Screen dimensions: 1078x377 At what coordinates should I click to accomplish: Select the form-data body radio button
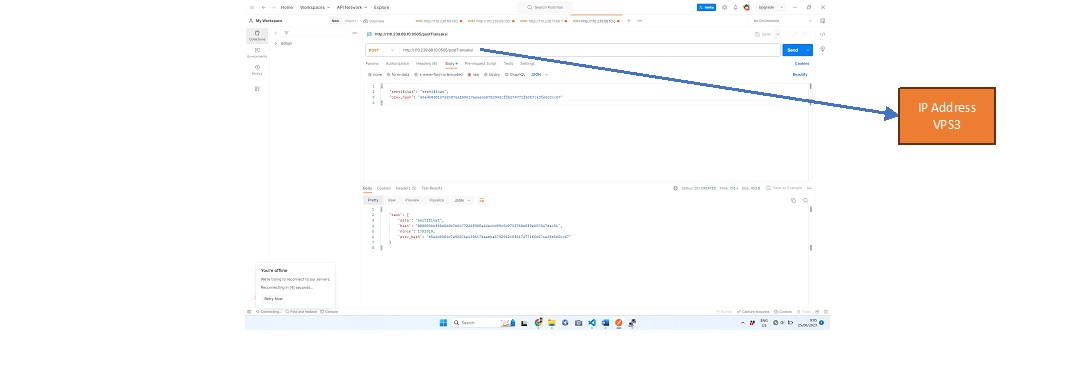(388, 74)
